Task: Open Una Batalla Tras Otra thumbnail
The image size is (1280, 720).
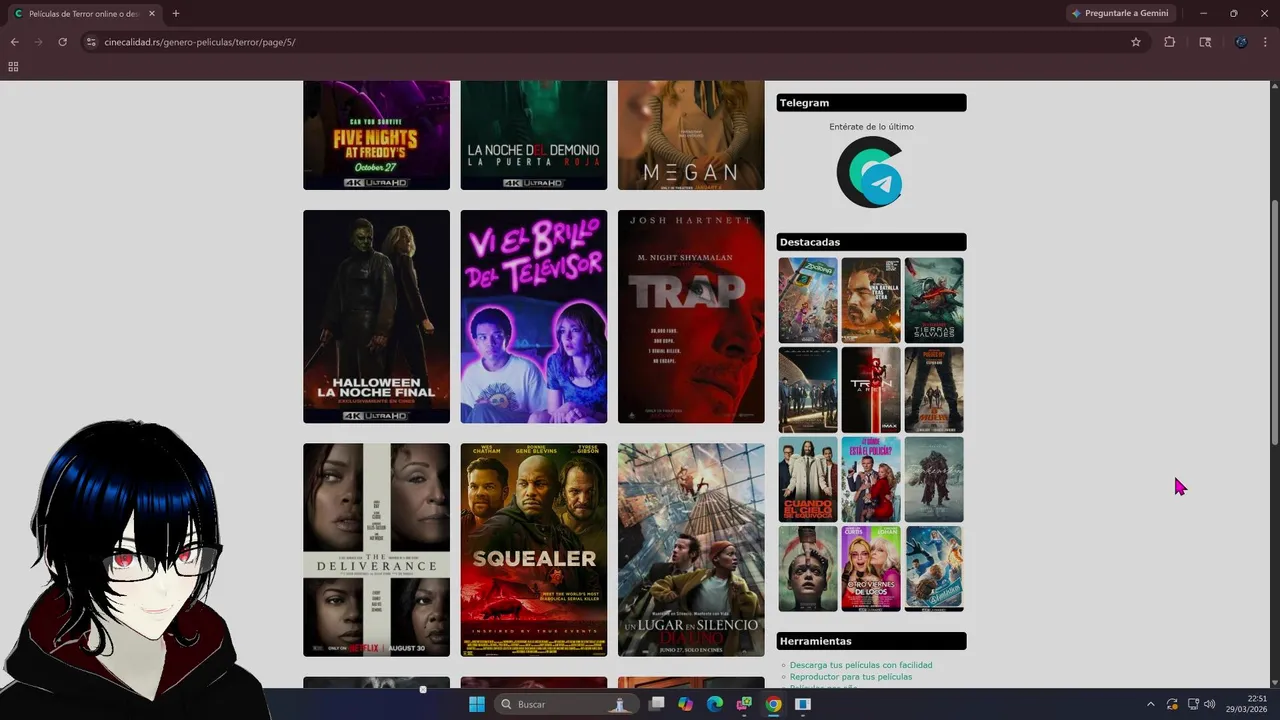Action: tap(871, 300)
